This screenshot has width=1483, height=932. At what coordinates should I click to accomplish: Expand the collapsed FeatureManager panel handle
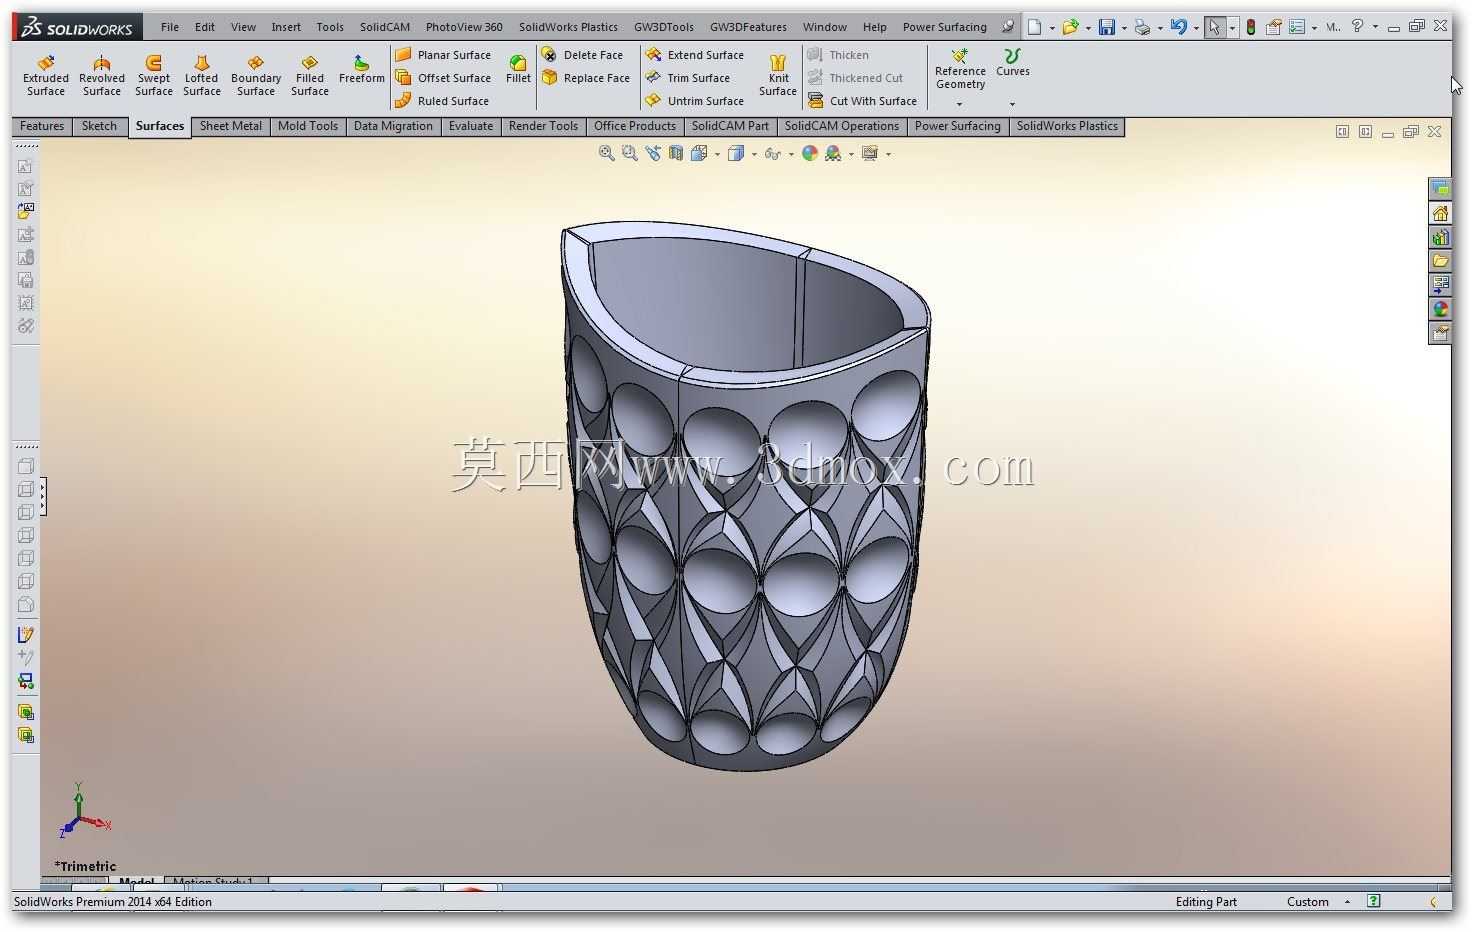click(43, 497)
